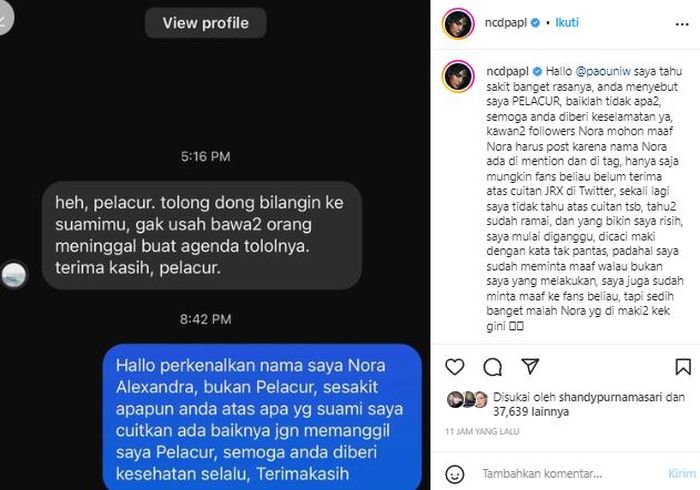Screen dimensions: 700x490
Task: Like the post with the heart icon
Action: pos(454,366)
